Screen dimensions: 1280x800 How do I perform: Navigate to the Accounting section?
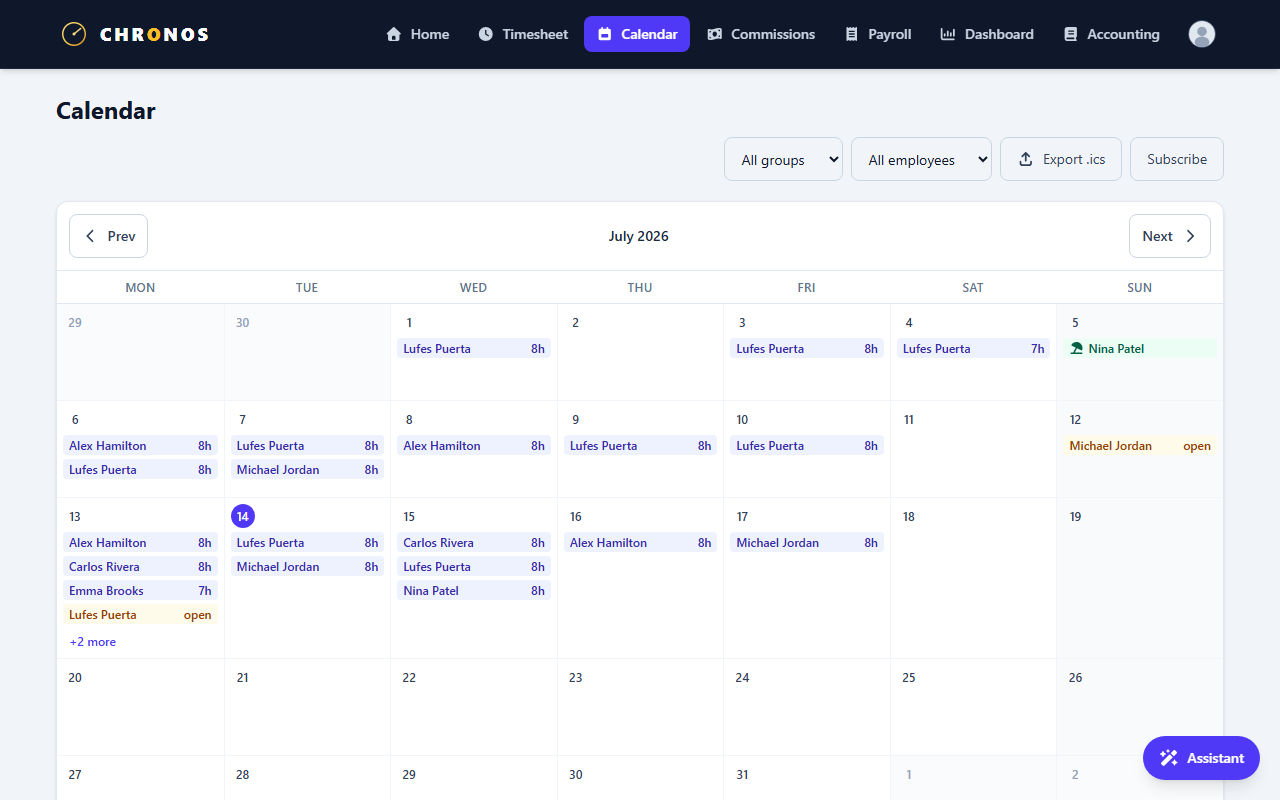(x=1111, y=34)
